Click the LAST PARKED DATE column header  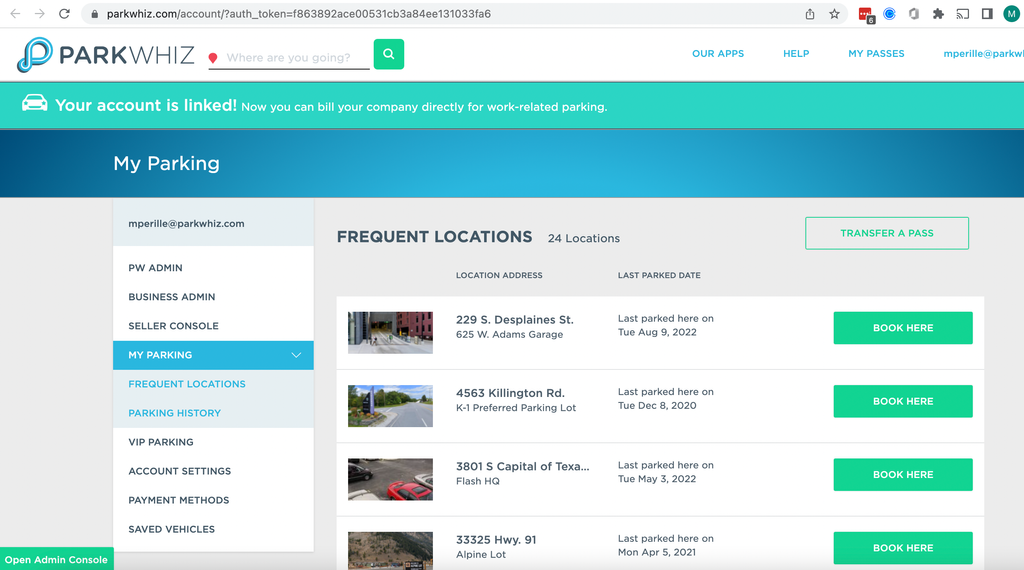pyautogui.click(x=659, y=276)
